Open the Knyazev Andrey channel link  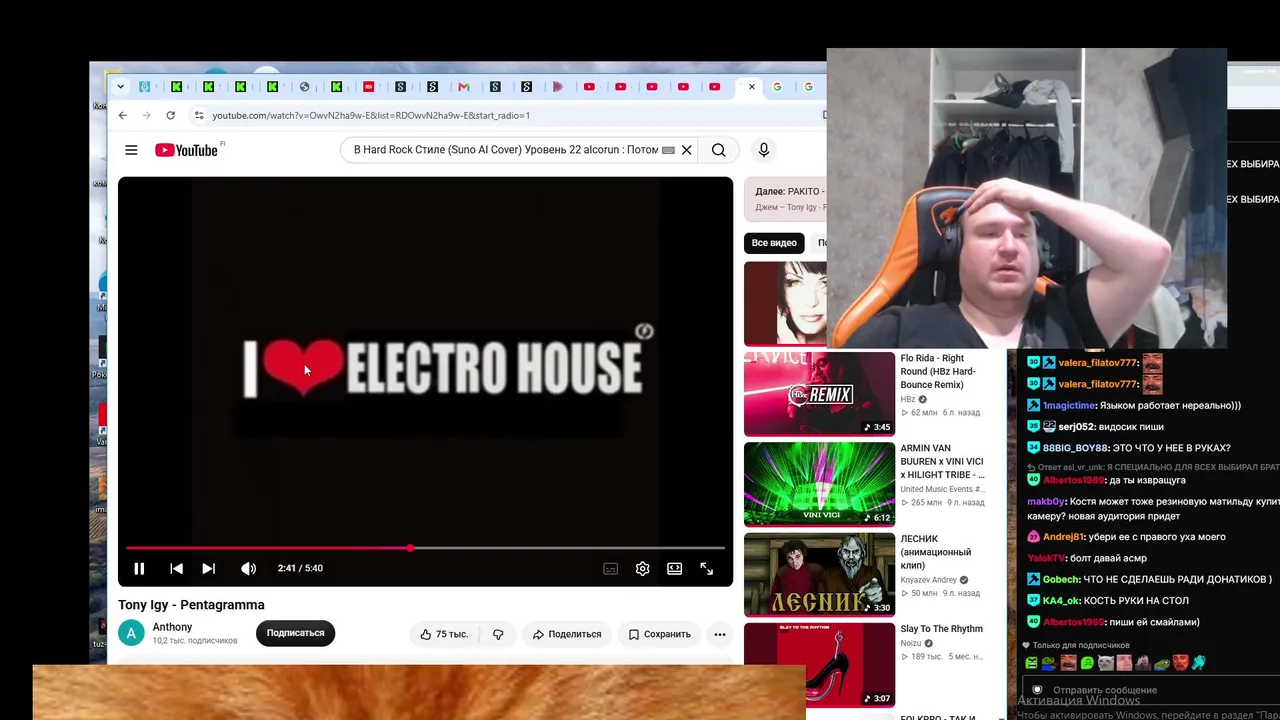(929, 580)
